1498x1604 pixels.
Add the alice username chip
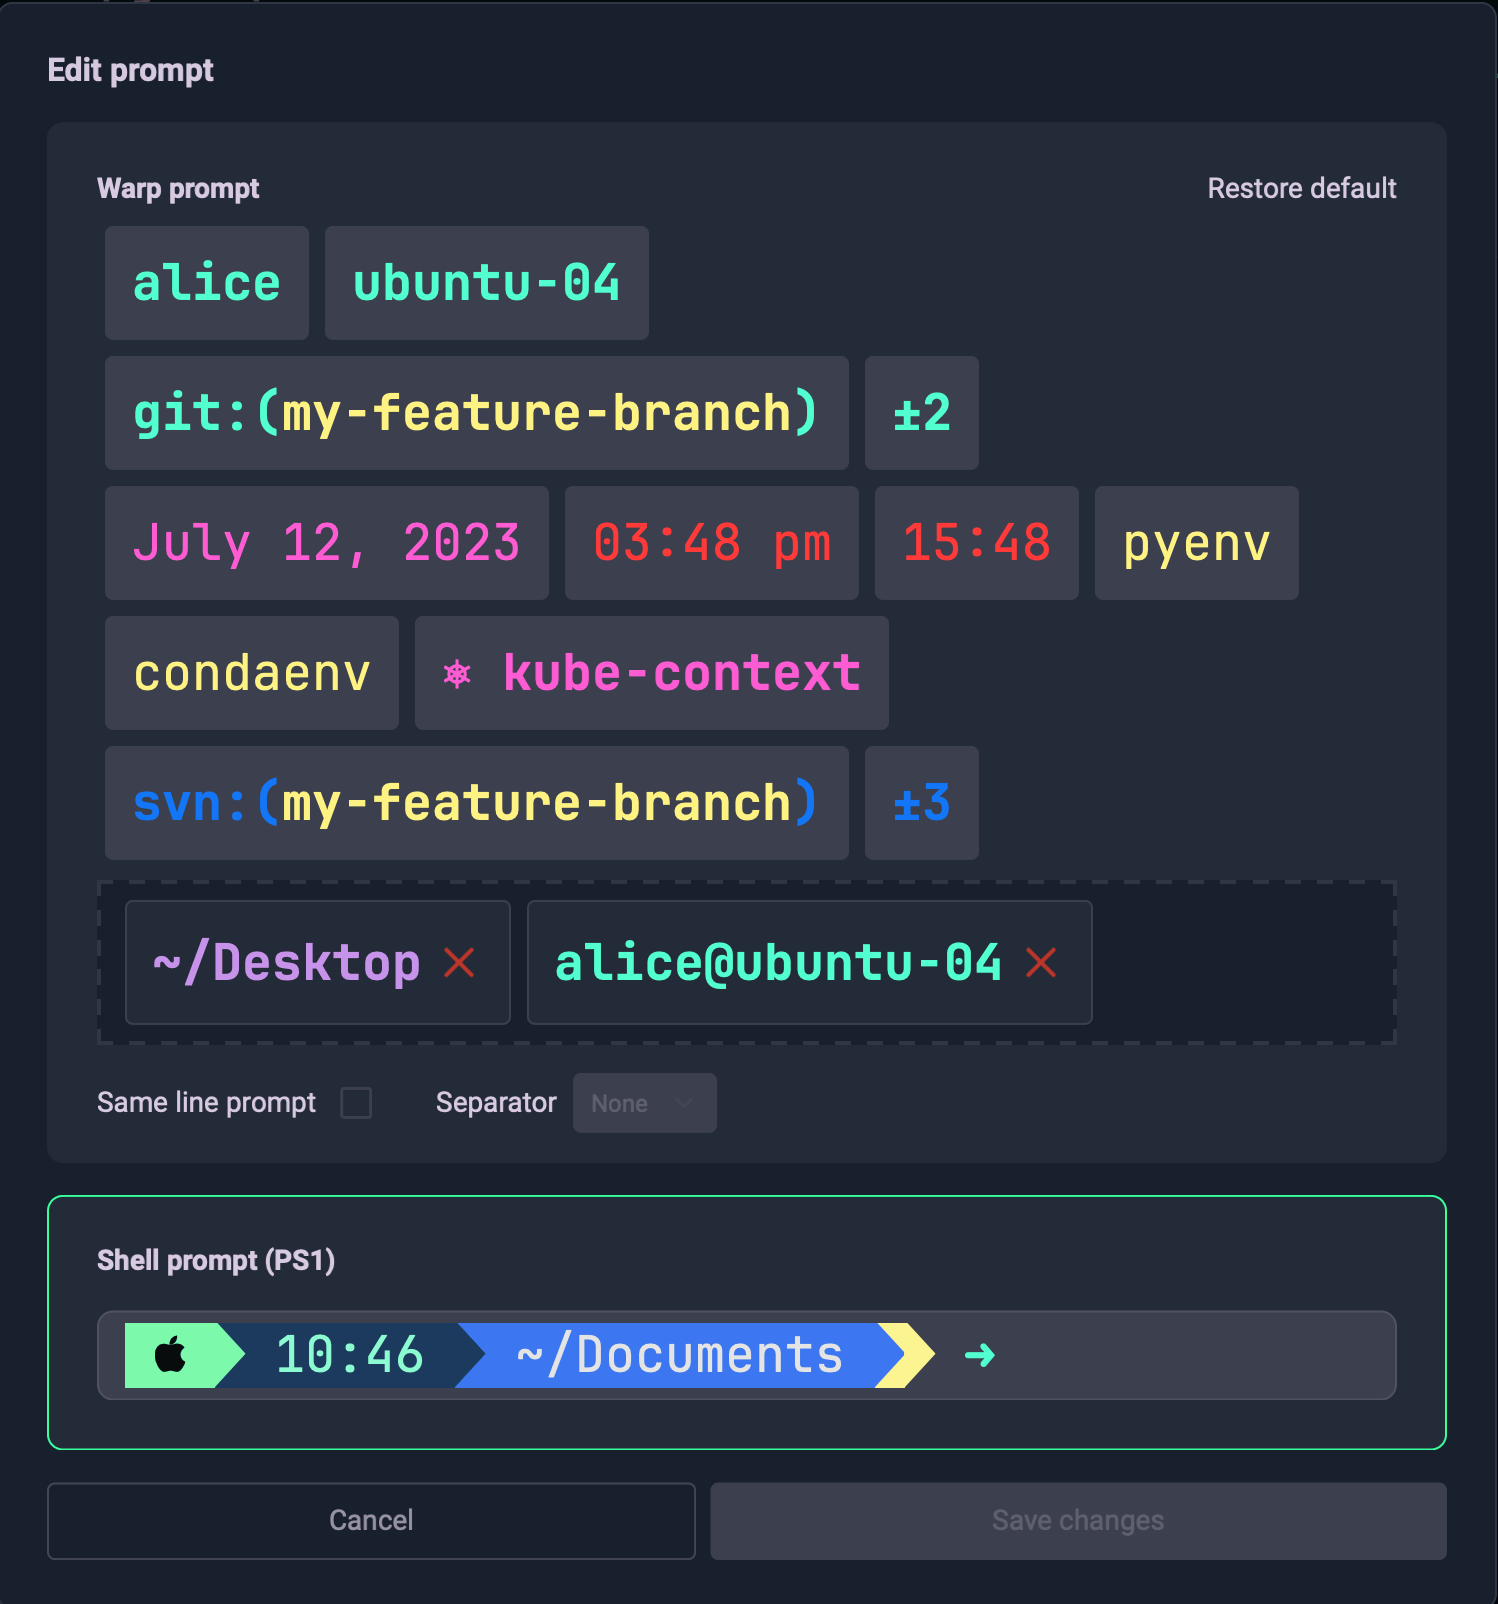207,283
